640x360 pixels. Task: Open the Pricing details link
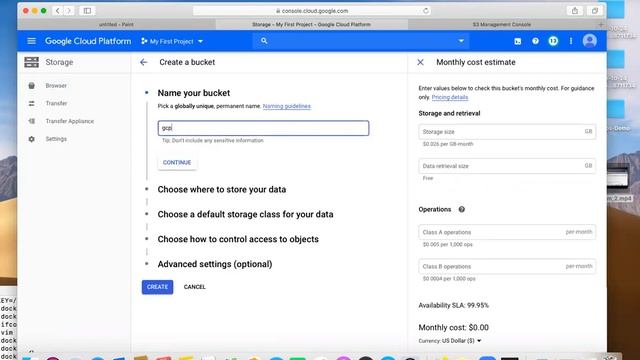tap(449, 97)
